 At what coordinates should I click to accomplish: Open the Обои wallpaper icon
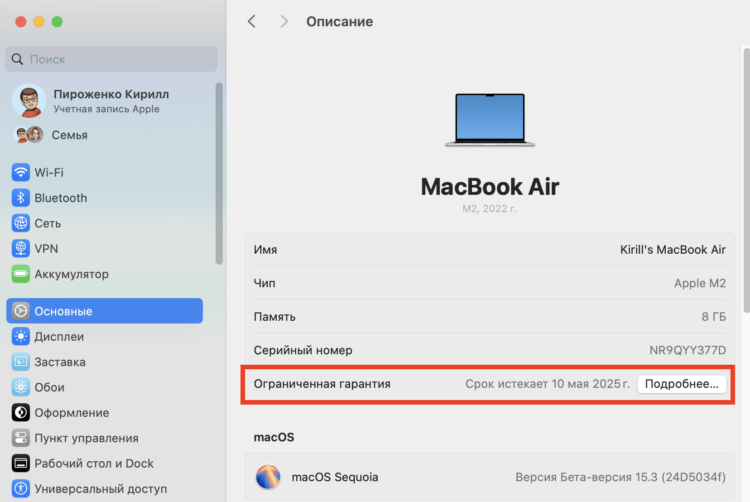[21, 387]
